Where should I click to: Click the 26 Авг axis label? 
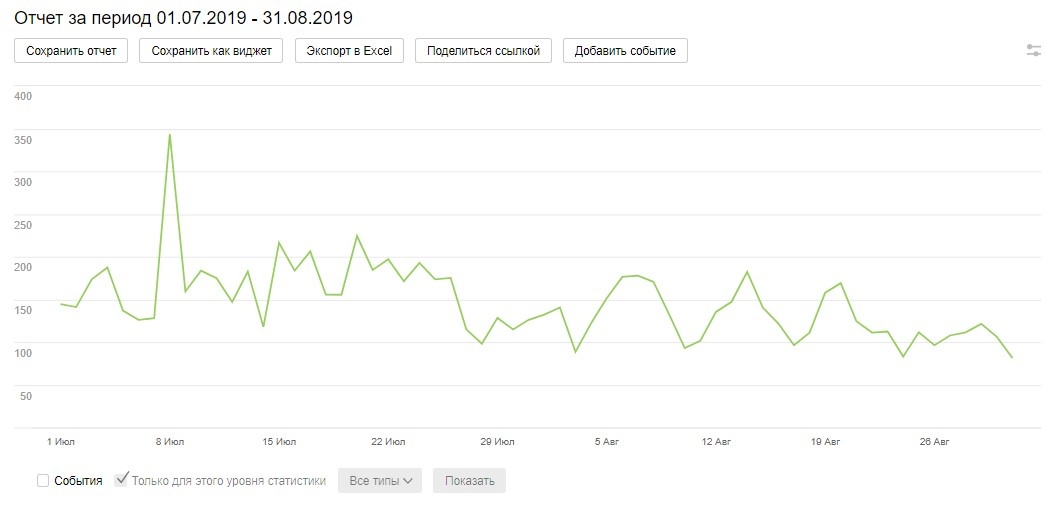point(934,442)
